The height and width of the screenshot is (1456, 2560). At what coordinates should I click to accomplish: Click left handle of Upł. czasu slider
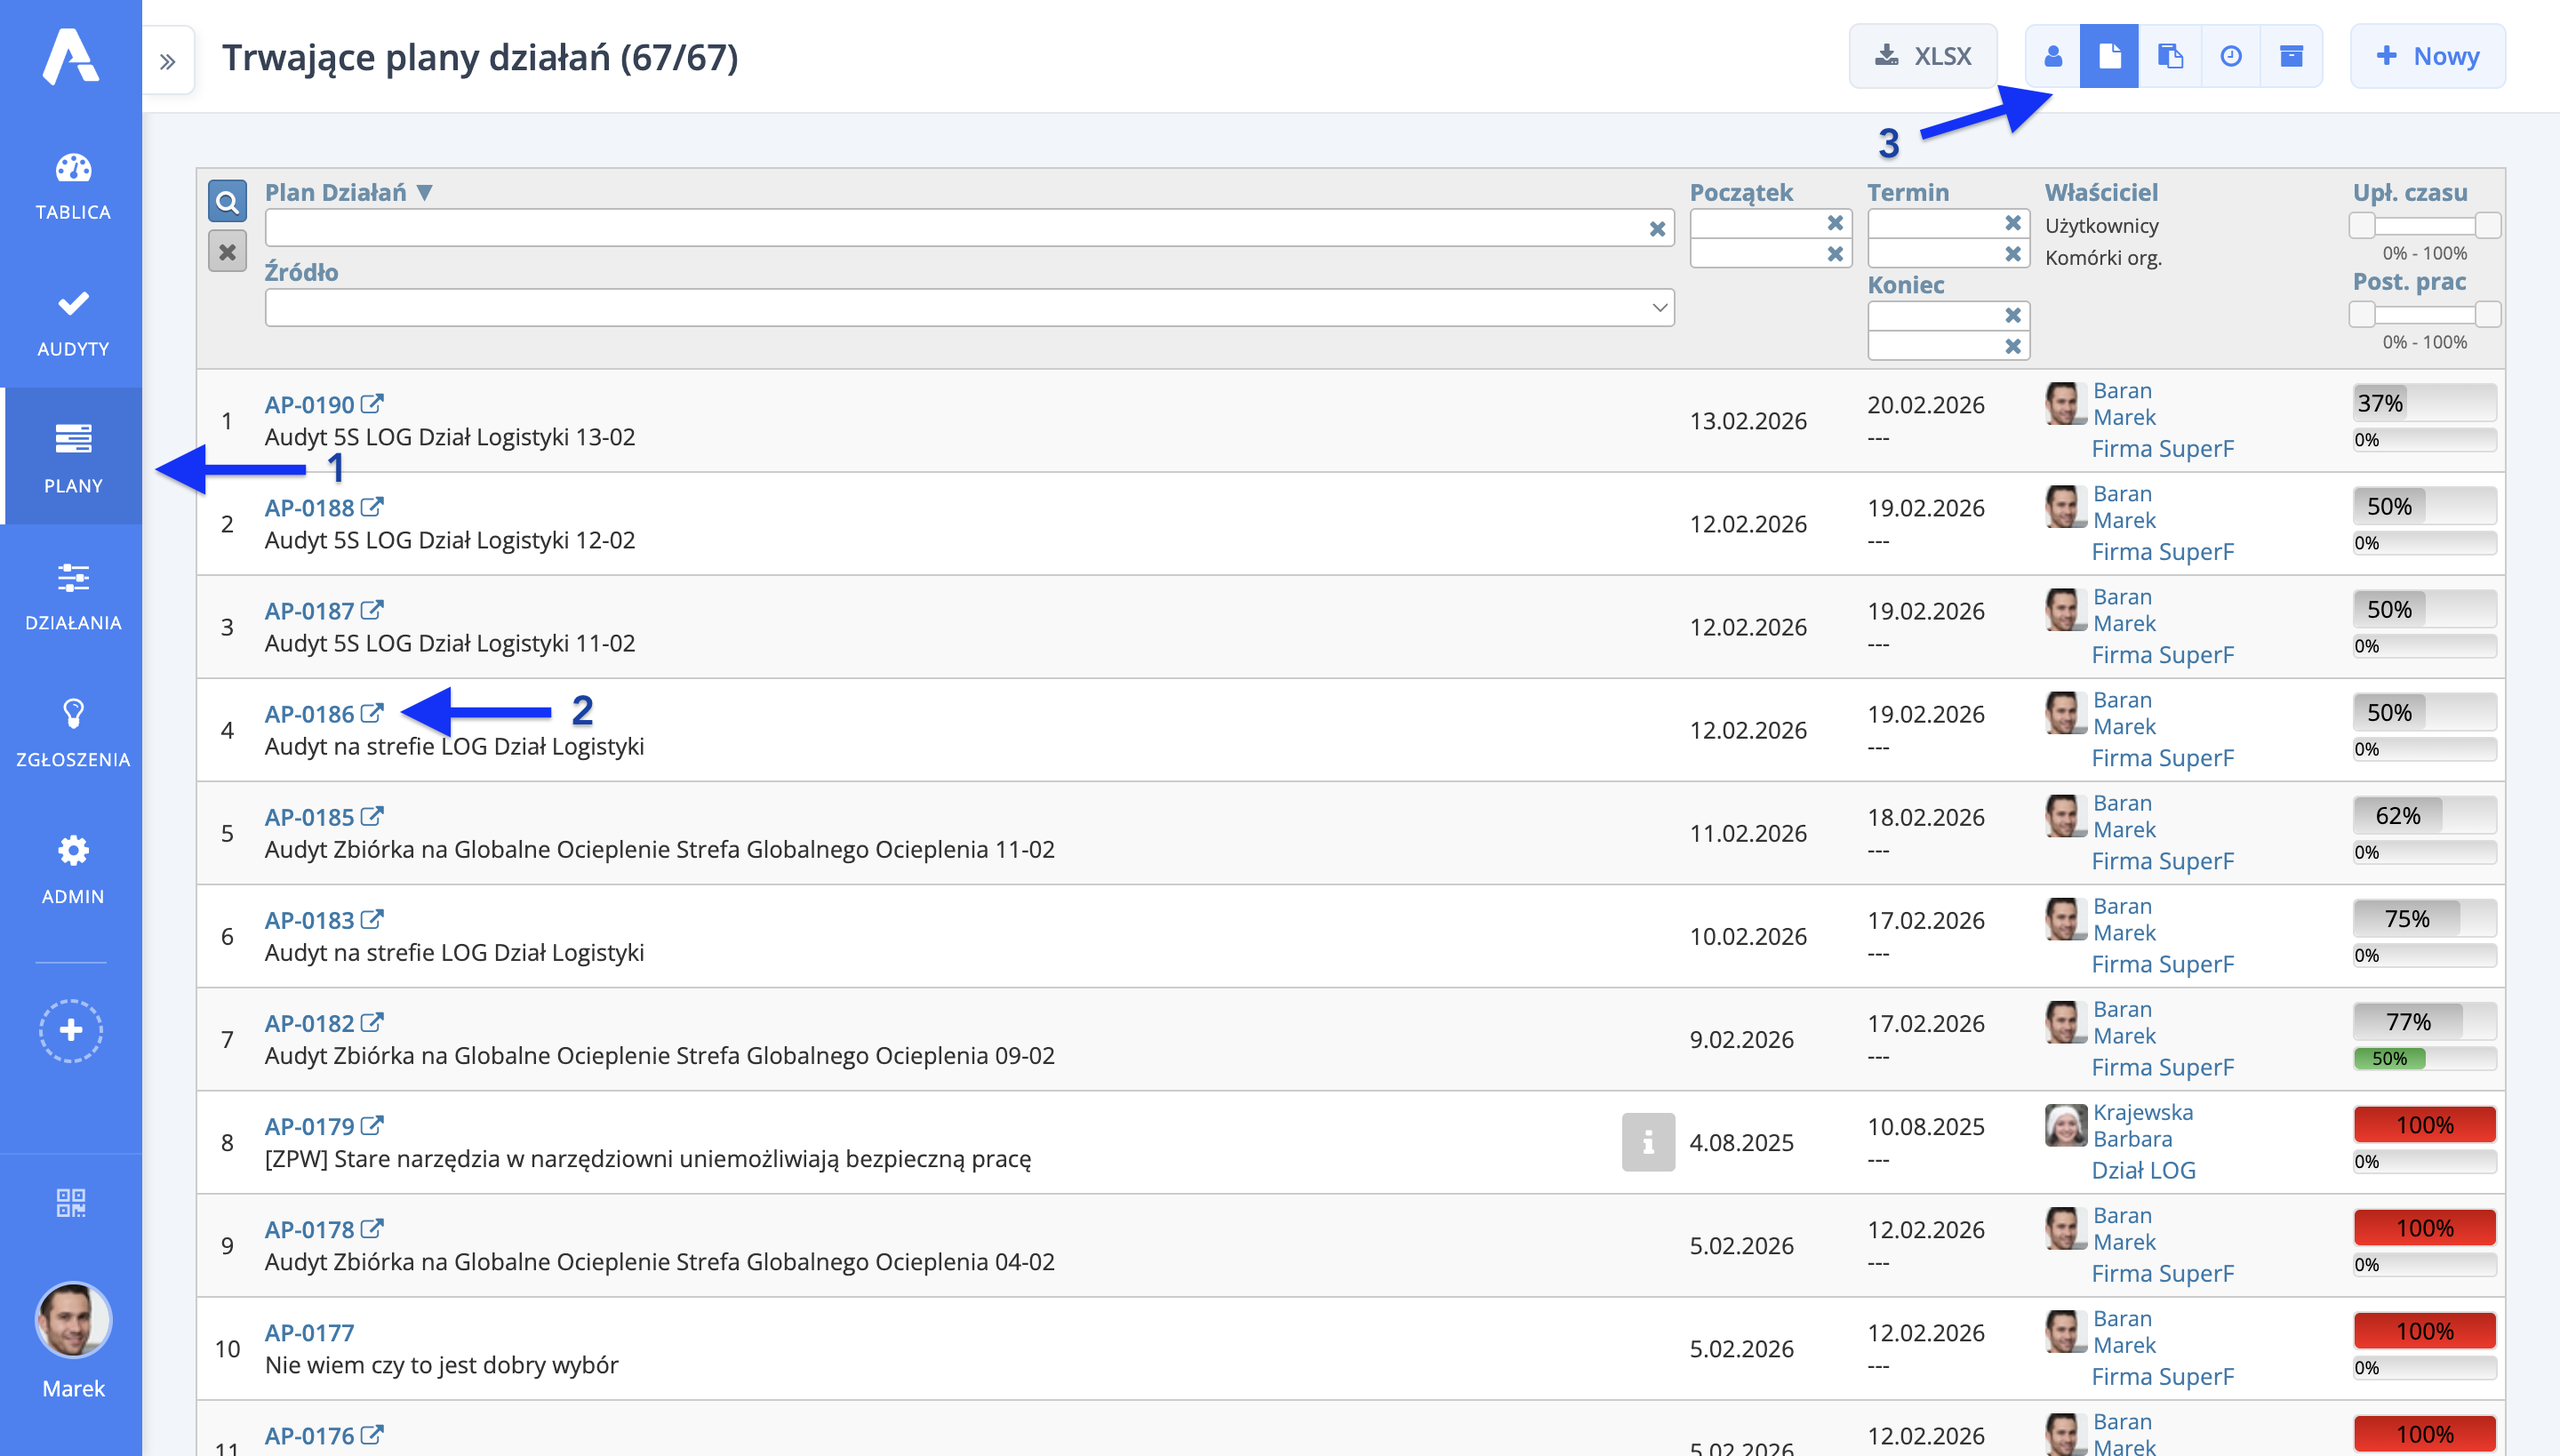pos(2362,225)
